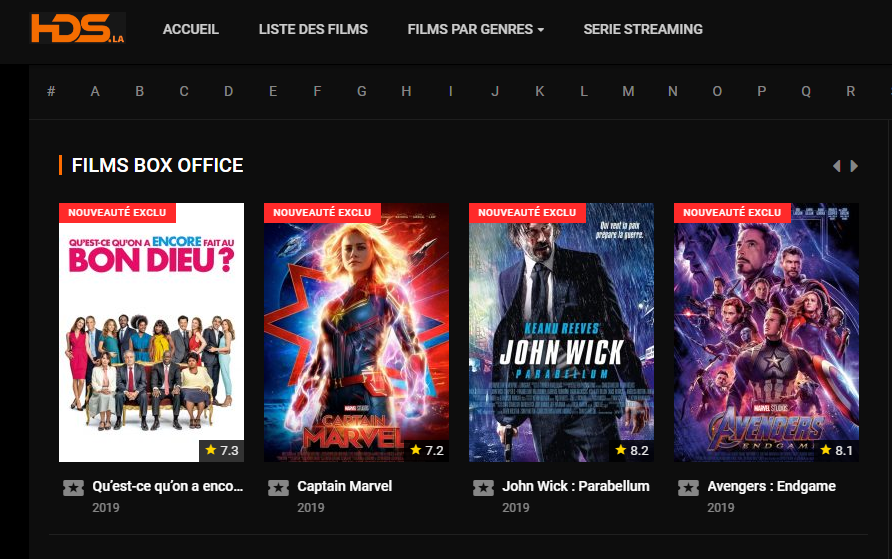This screenshot has width=892, height=559.
Task: Click 2019 under Qu'est-ce qu'on a enco...
Action: (x=106, y=508)
